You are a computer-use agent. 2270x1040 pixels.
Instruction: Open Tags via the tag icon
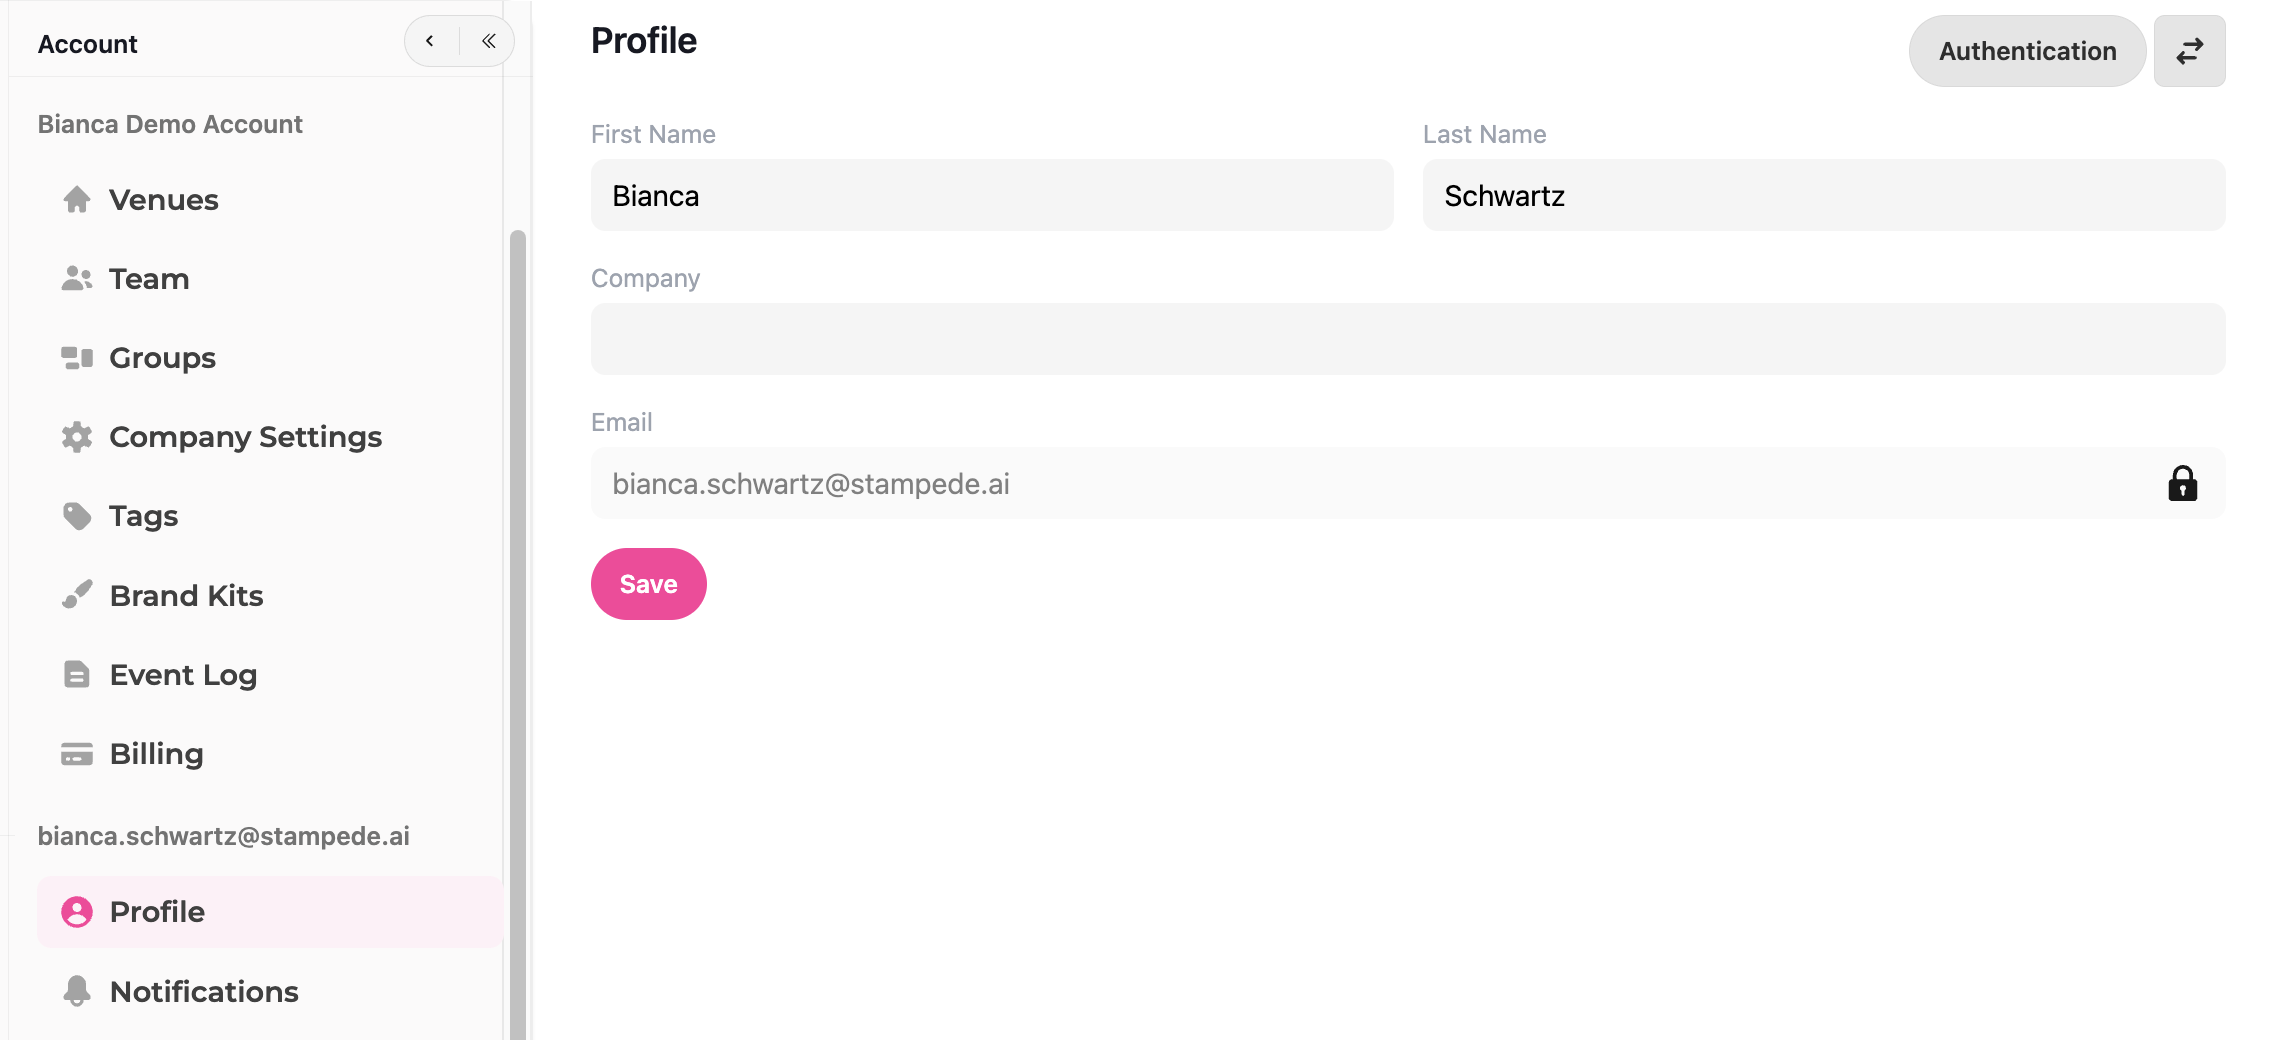[x=77, y=516]
